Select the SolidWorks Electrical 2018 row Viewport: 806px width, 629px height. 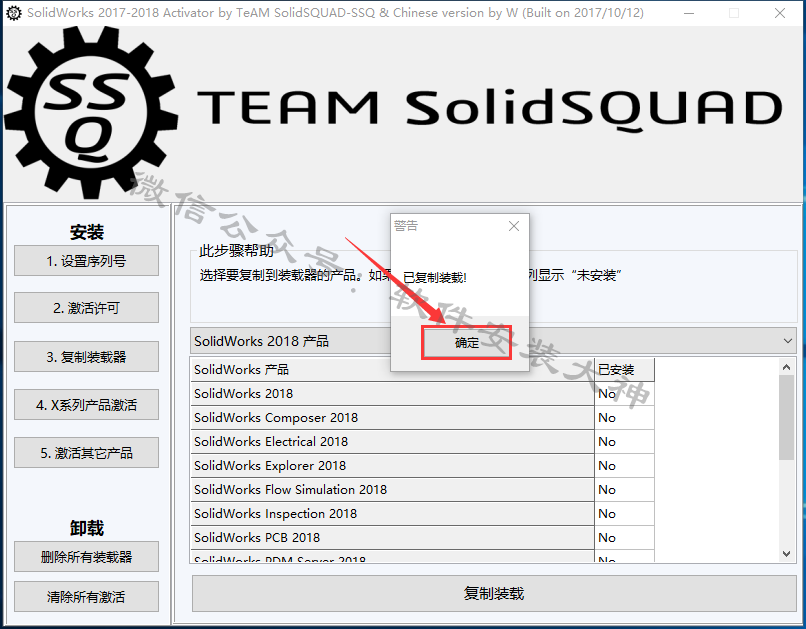click(392, 441)
